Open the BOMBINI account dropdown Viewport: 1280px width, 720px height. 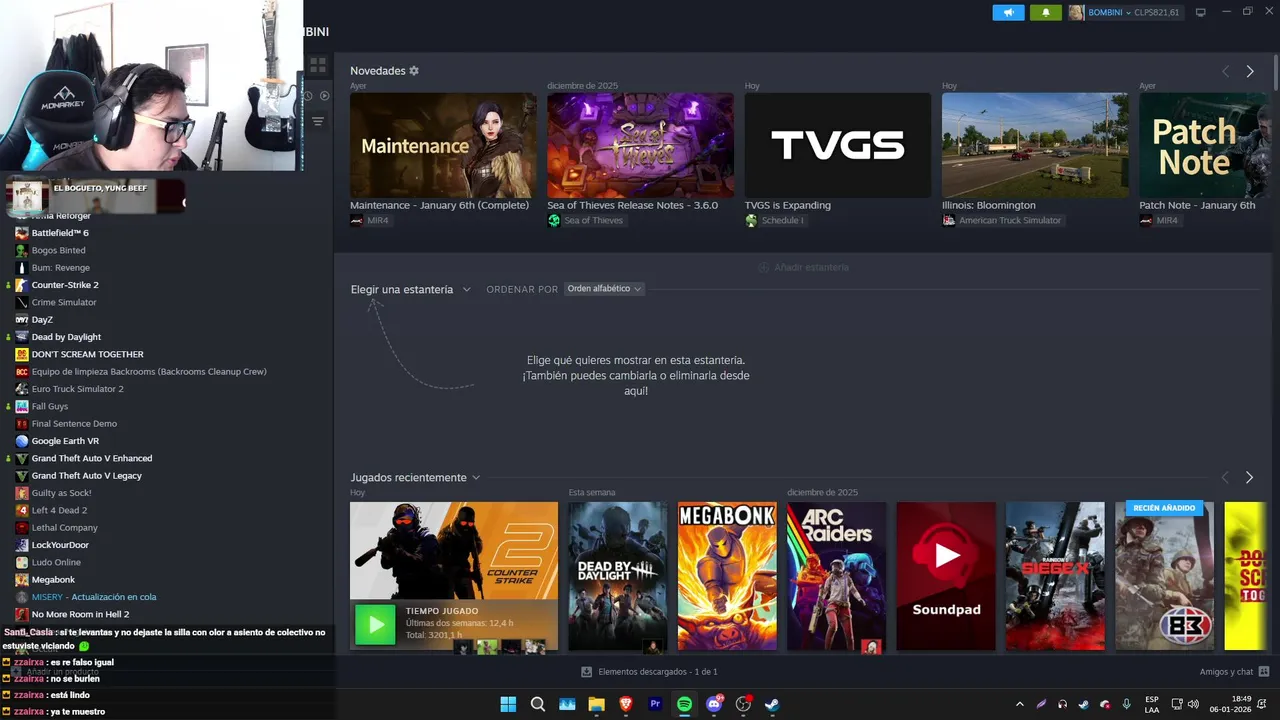(1124, 13)
